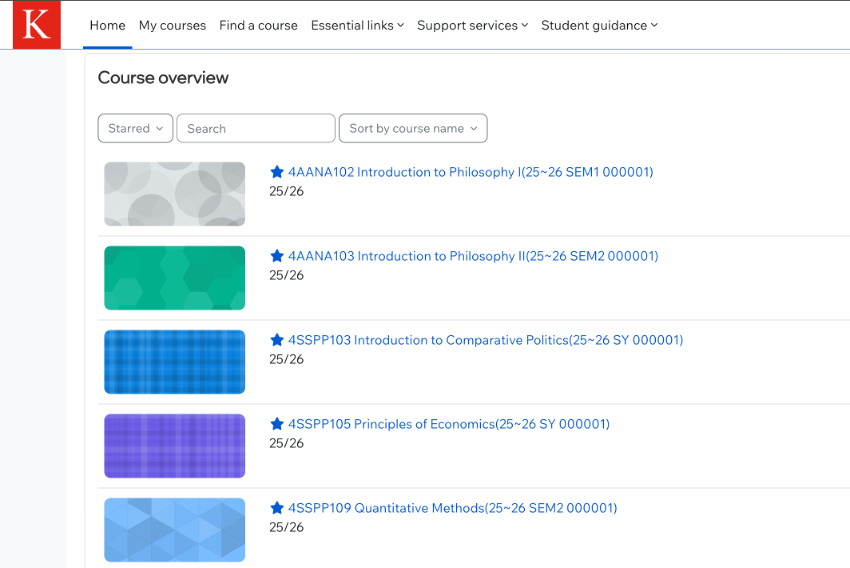Click the light blue triangle thumbnail for Quantitative Methods

175,530
